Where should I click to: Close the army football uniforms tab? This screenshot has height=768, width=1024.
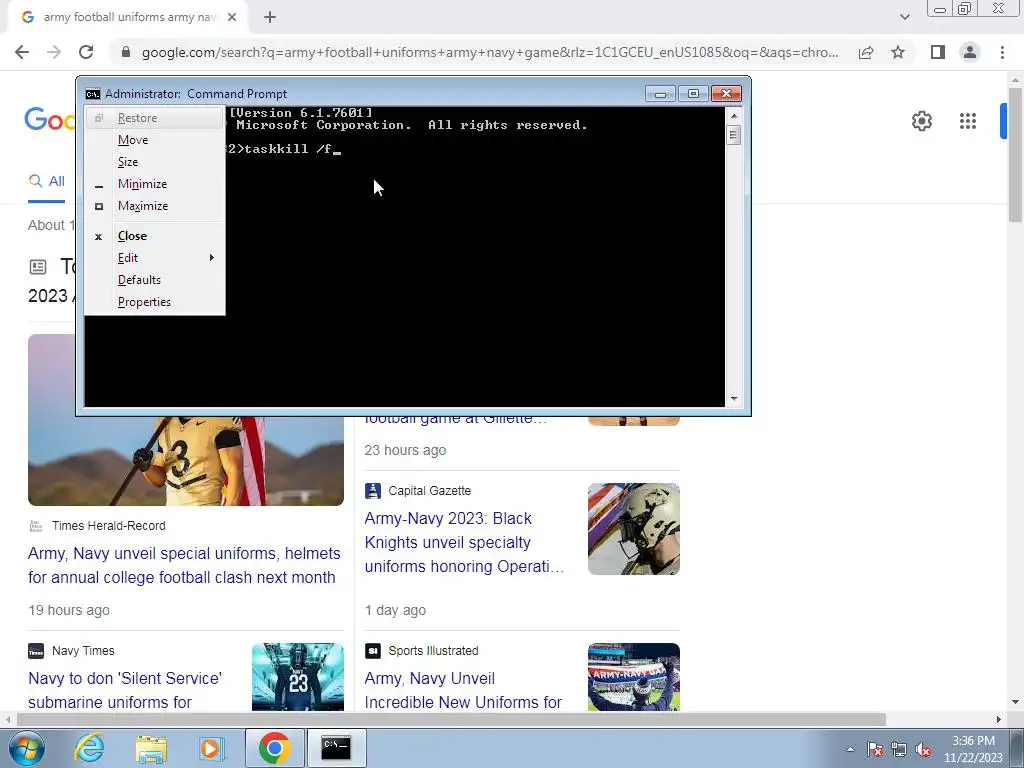[232, 17]
